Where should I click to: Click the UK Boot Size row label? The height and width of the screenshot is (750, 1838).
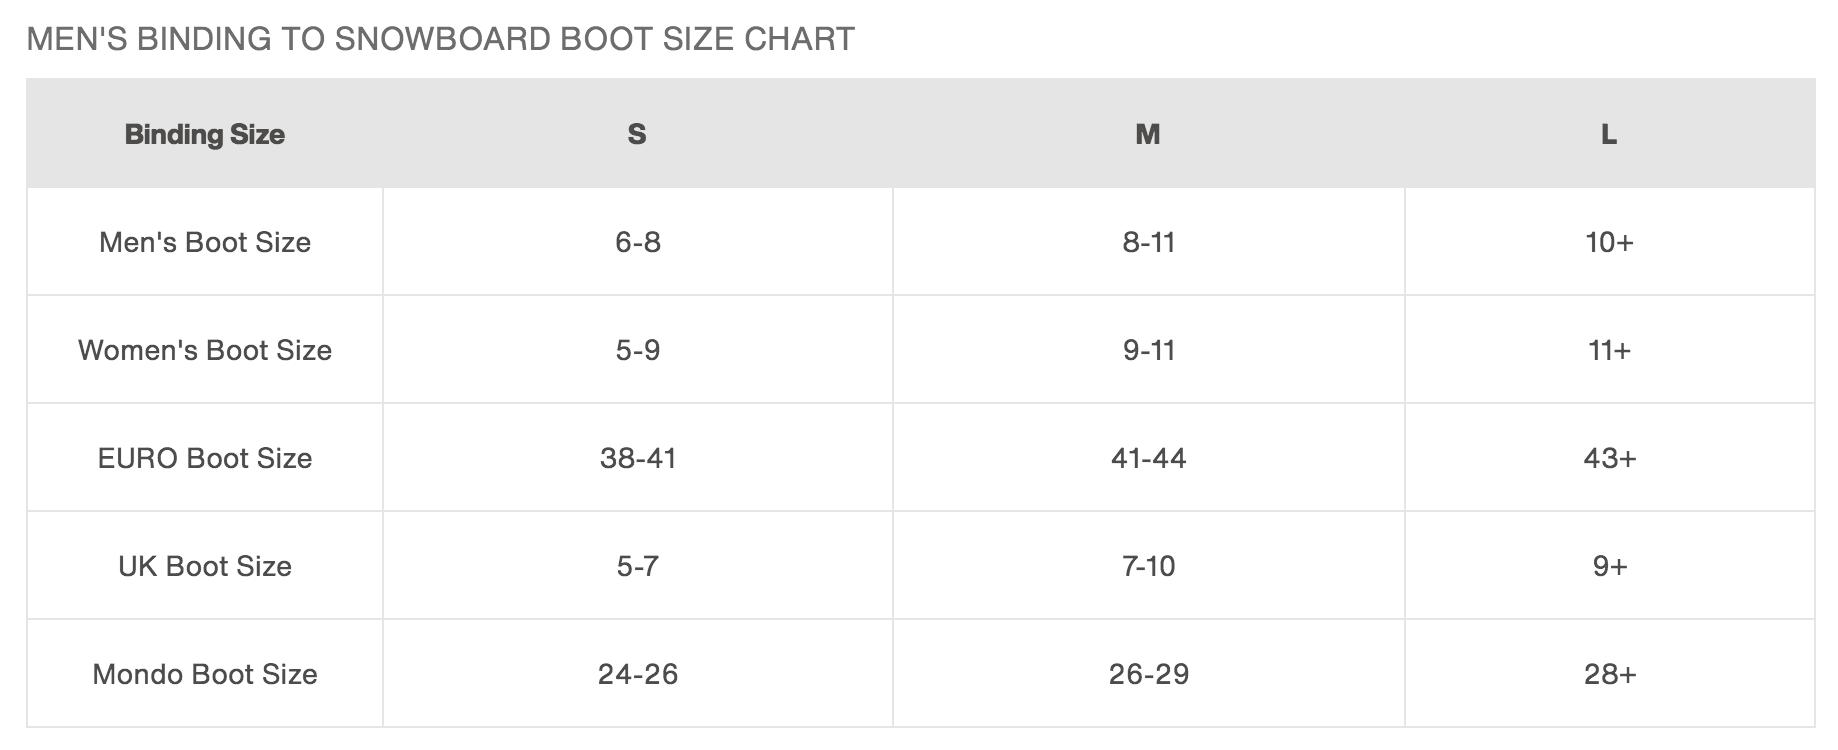(x=204, y=566)
